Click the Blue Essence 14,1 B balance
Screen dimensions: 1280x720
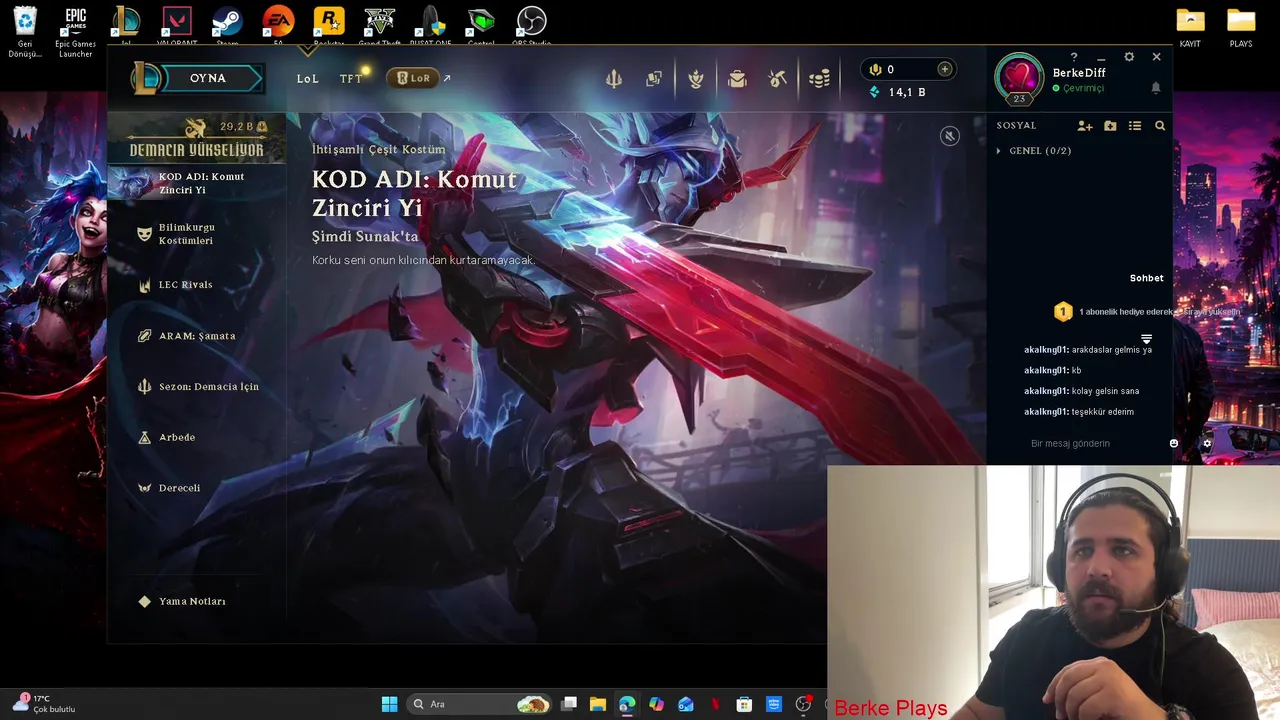point(897,92)
